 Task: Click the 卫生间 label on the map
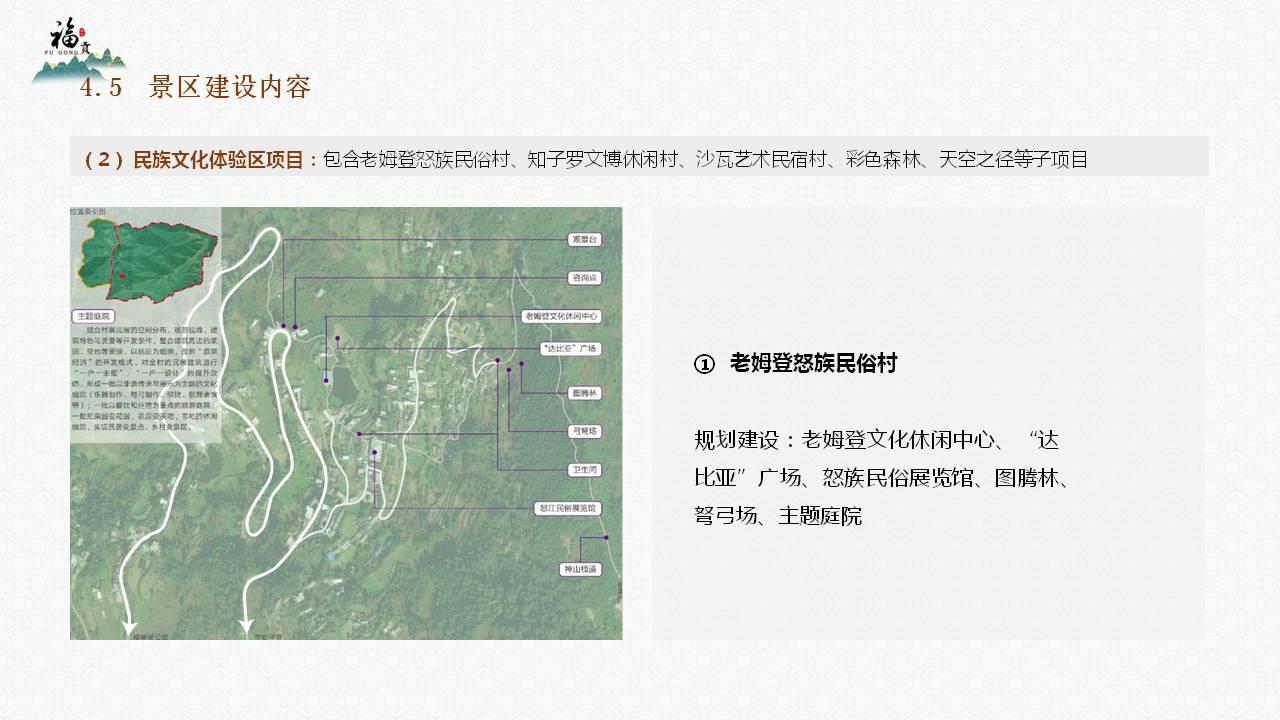coord(584,469)
